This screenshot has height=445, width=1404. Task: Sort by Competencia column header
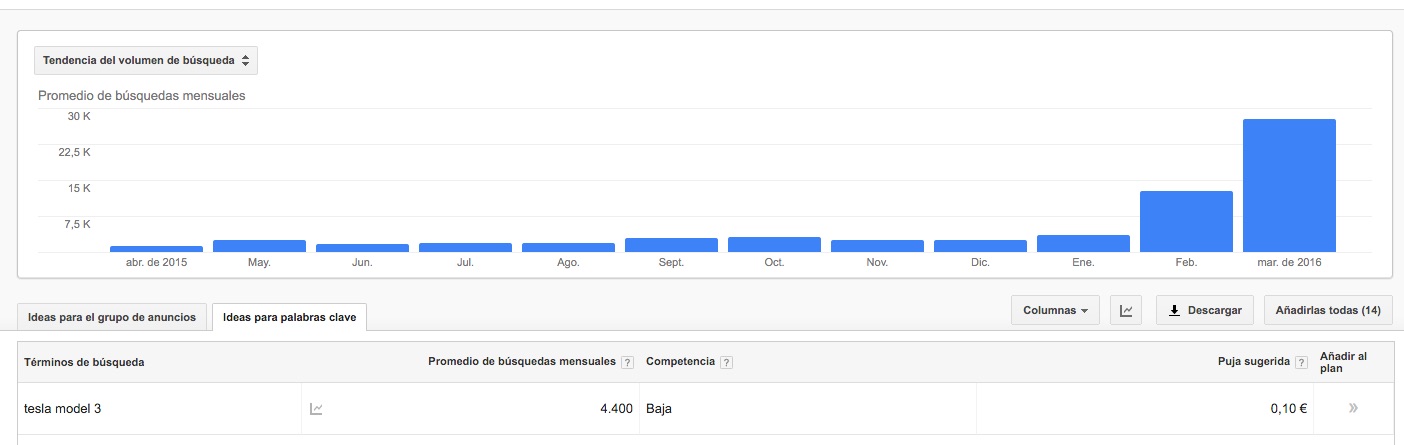[x=681, y=362]
